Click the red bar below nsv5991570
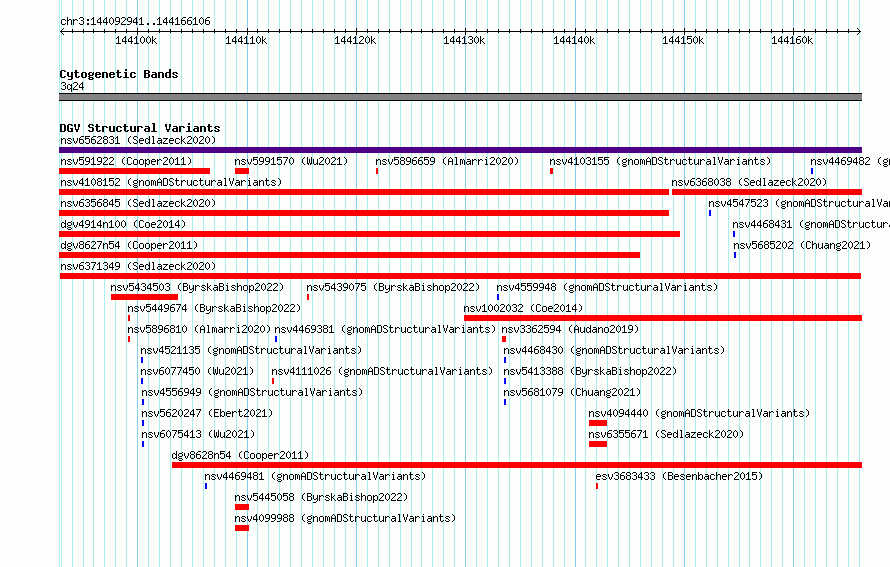The width and height of the screenshot is (890, 567). [x=242, y=171]
